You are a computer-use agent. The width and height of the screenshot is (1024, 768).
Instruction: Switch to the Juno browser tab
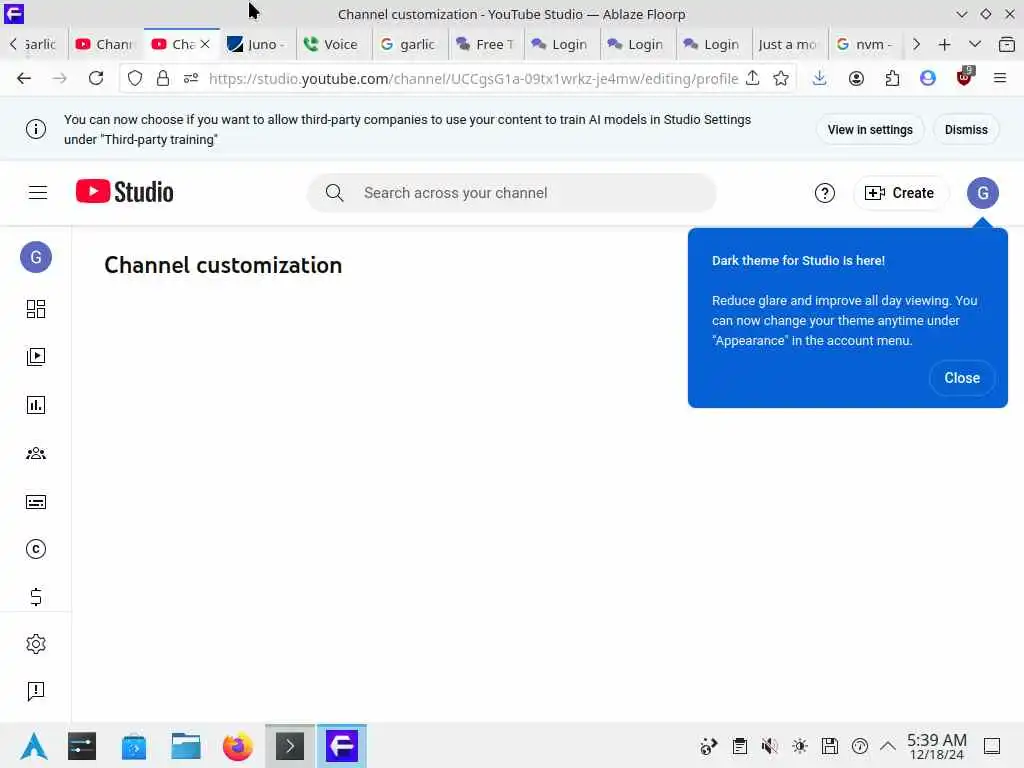[x=257, y=44]
